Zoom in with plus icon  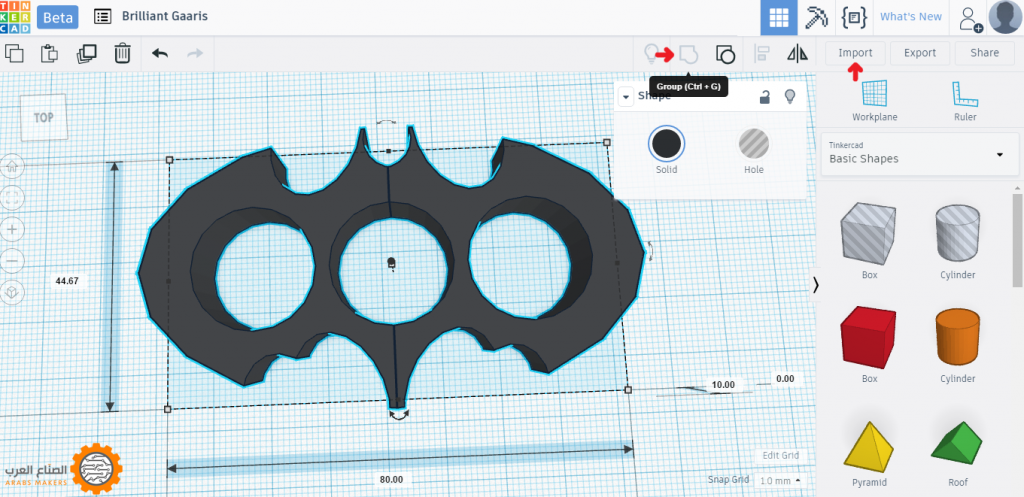(12, 229)
